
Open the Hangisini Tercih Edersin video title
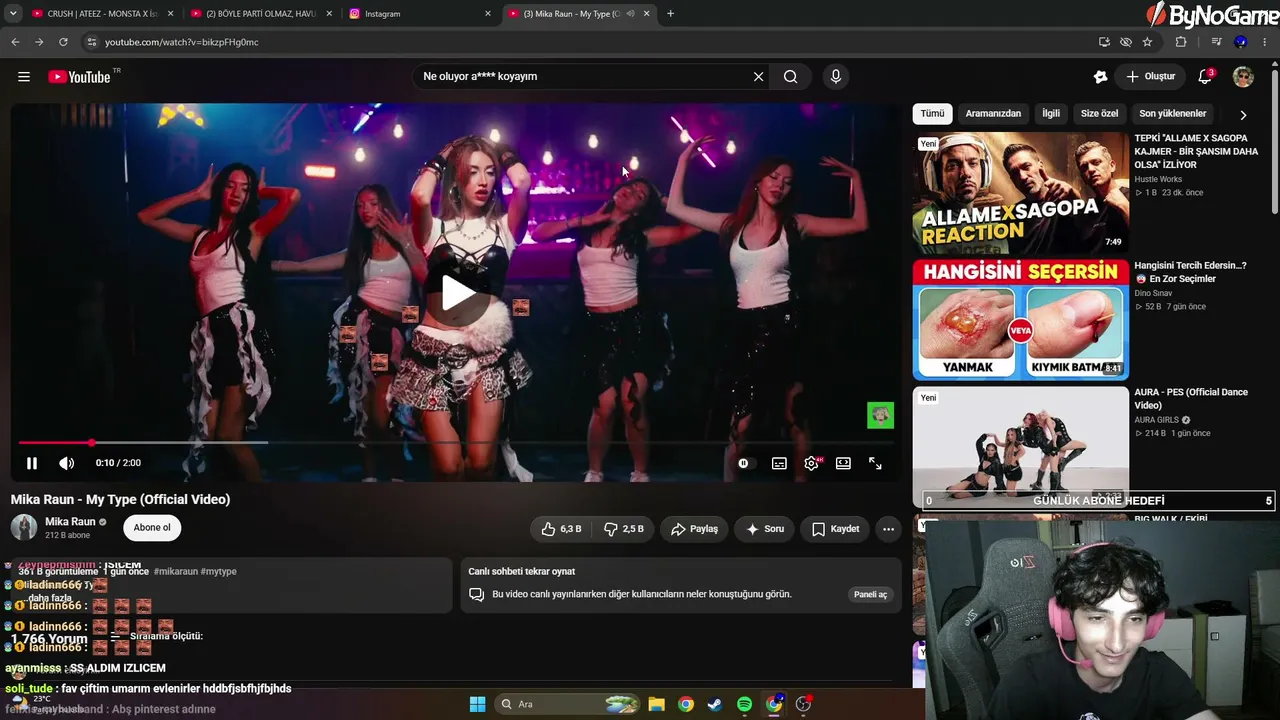click(1190, 272)
